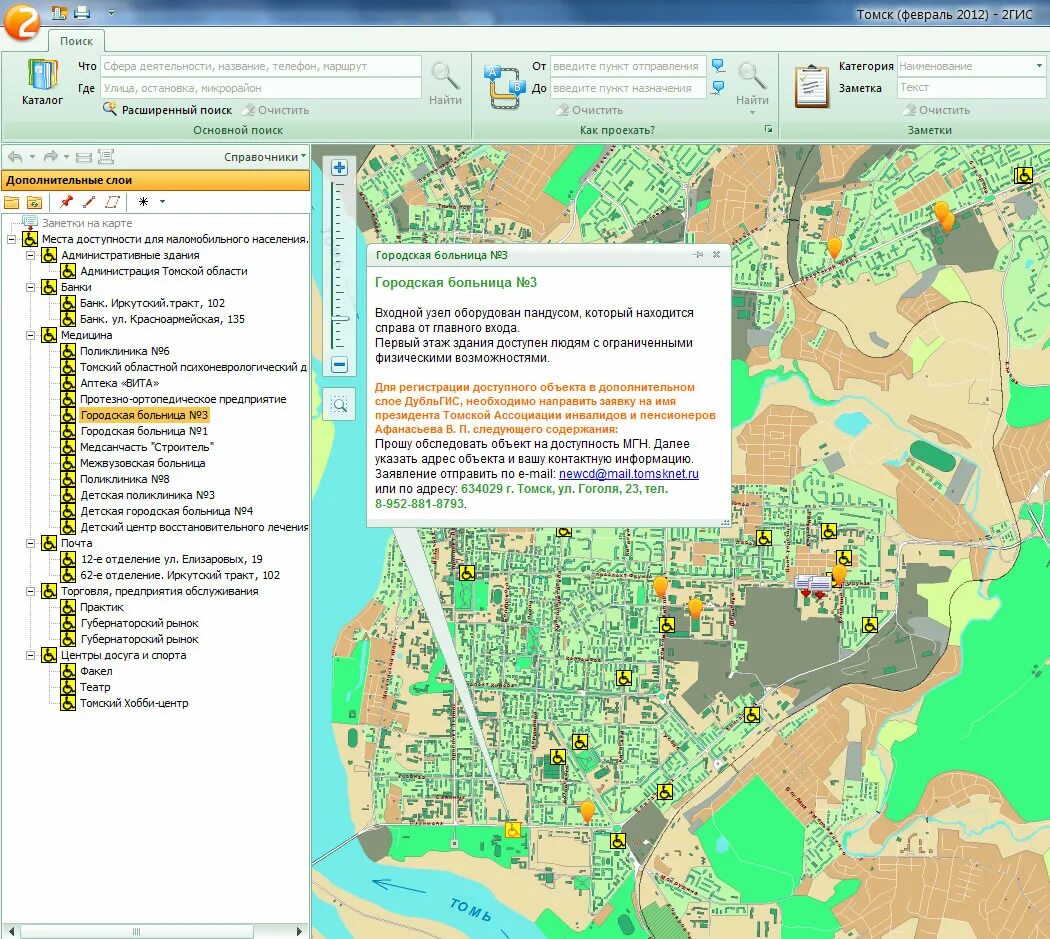The image size is (1050, 939).
Task: Click the forward navigation arrow in the side panel
Action: point(50,157)
